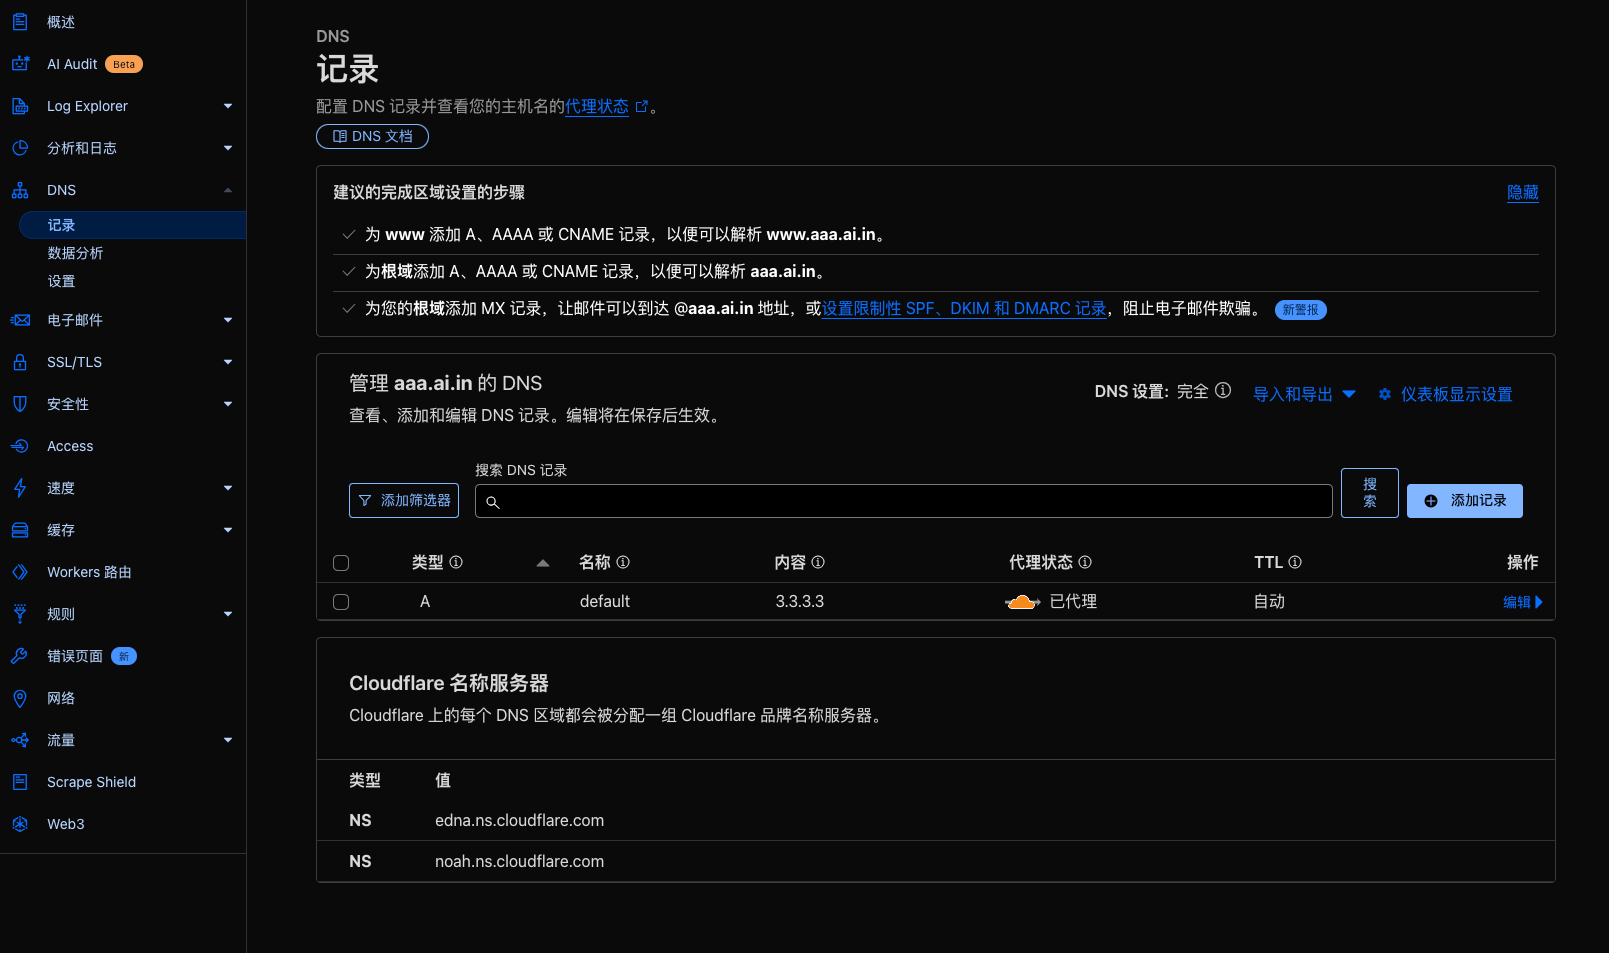
Task: Open 设置限制性 SPF、DKIM 和 DMARC 记录 link
Action: click(964, 309)
